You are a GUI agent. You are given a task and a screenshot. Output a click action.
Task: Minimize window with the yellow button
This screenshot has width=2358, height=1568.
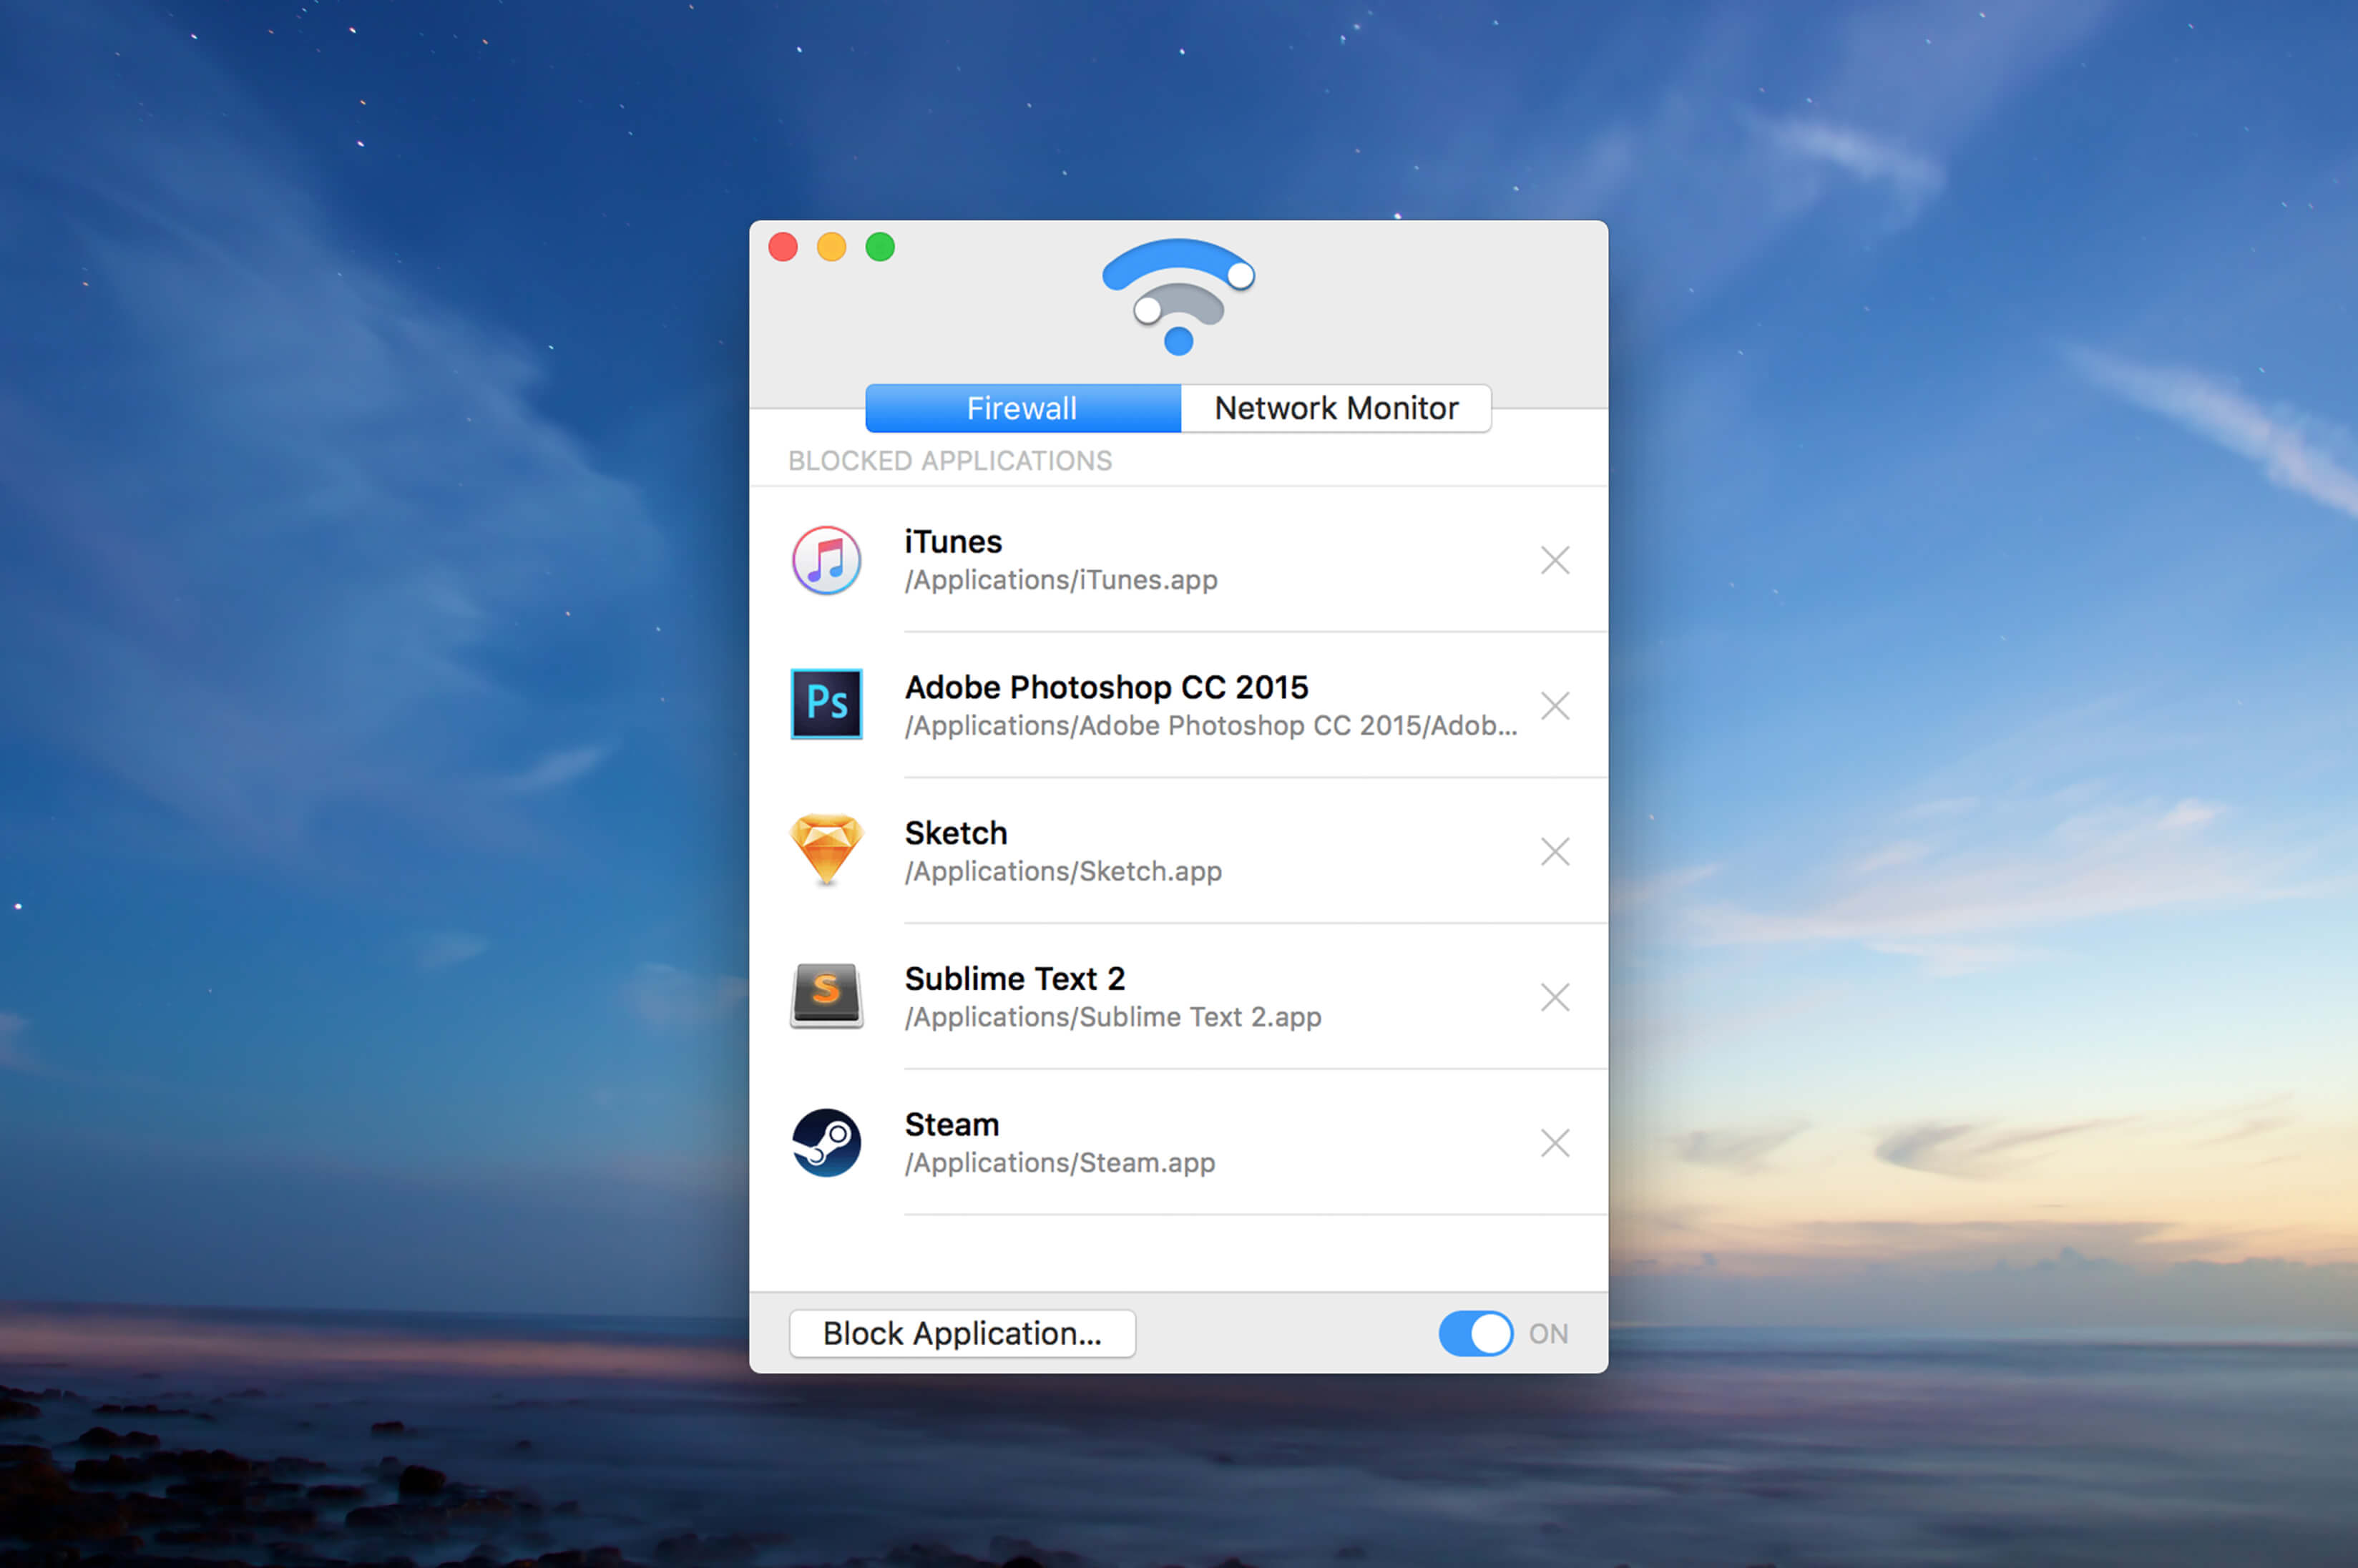coord(831,247)
